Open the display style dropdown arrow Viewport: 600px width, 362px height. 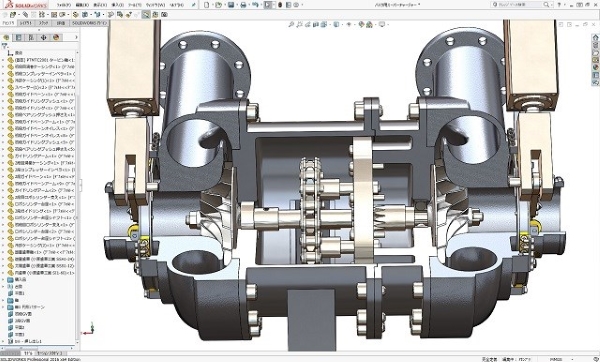coord(341,24)
